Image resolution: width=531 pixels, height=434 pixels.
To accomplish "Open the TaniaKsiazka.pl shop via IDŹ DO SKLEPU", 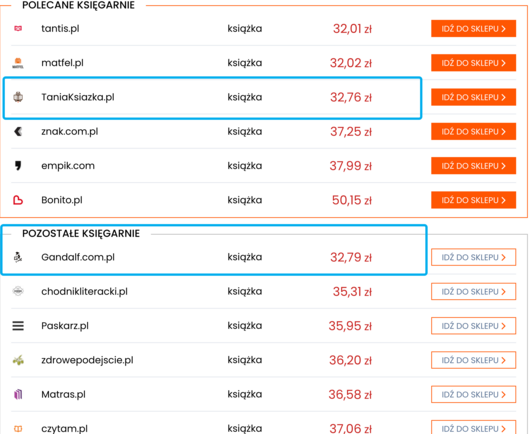I will pos(473,97).
